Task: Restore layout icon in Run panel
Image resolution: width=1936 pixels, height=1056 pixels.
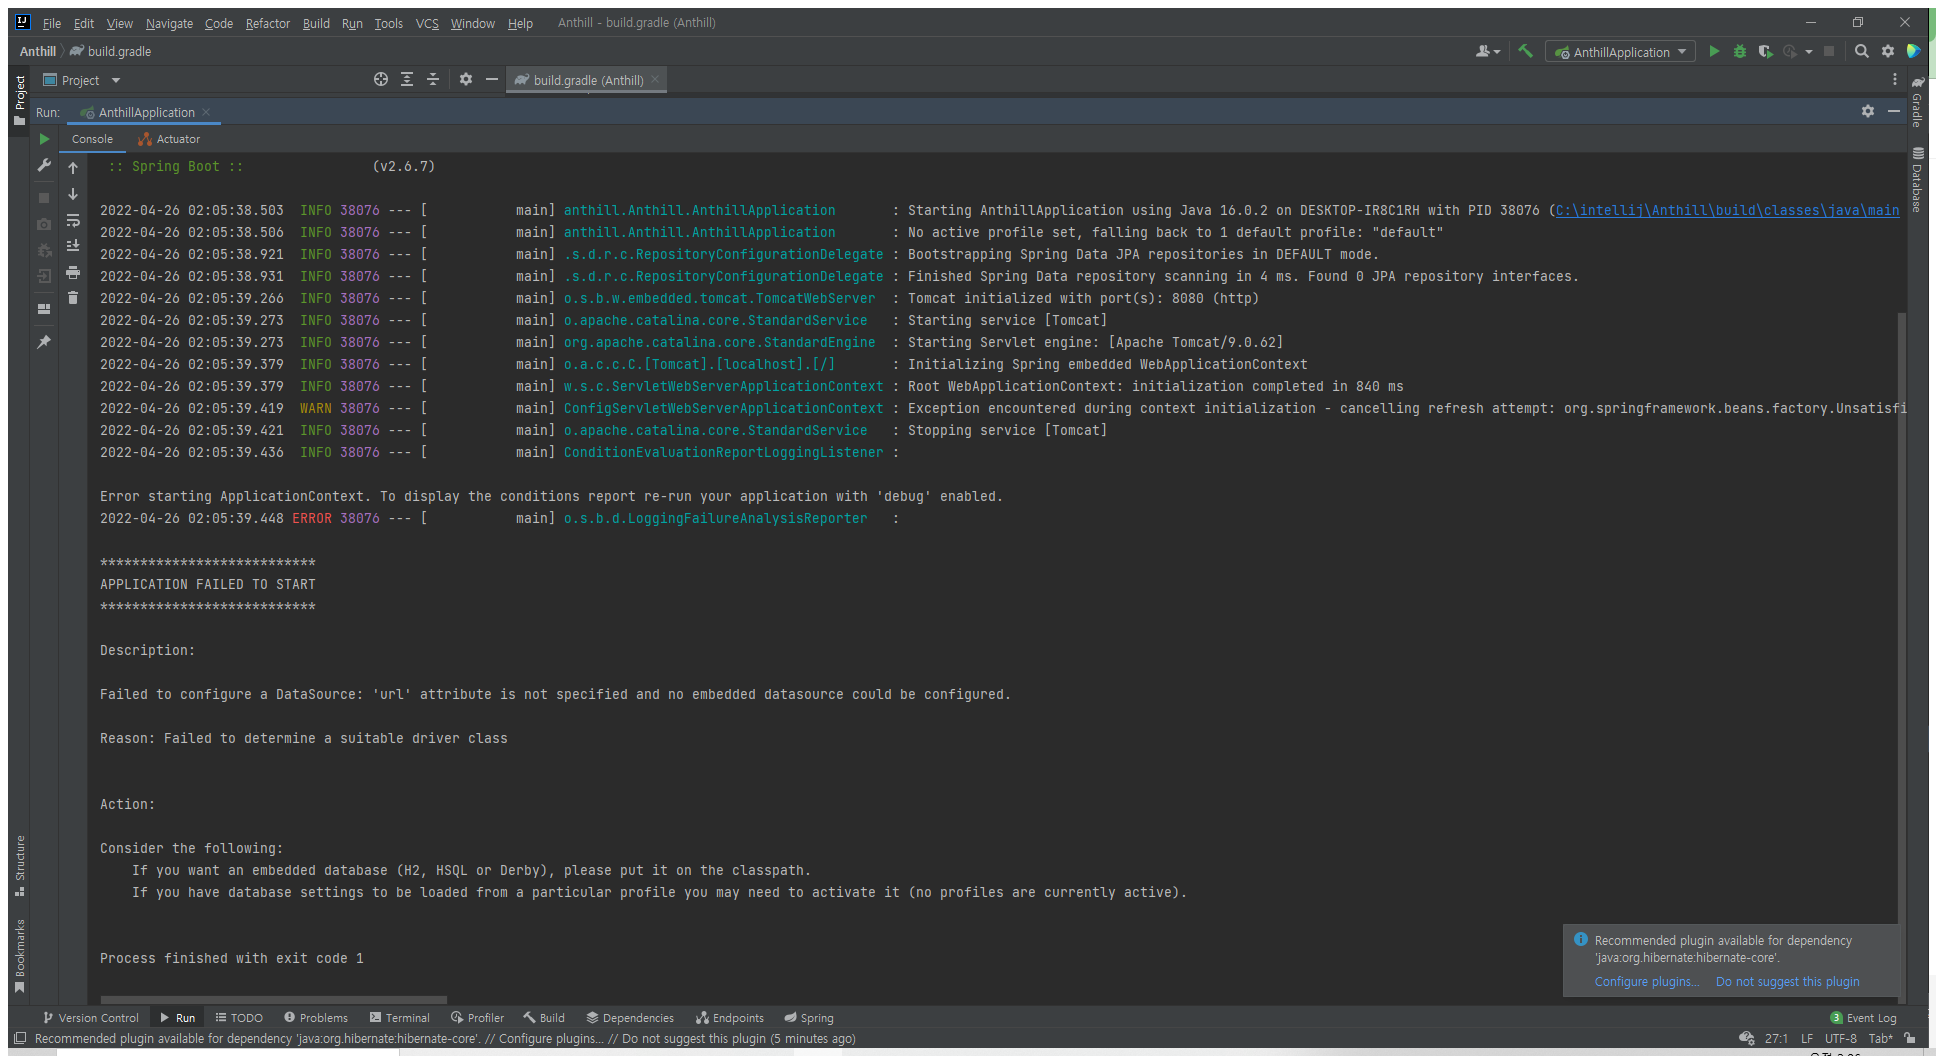Action: 44,309
